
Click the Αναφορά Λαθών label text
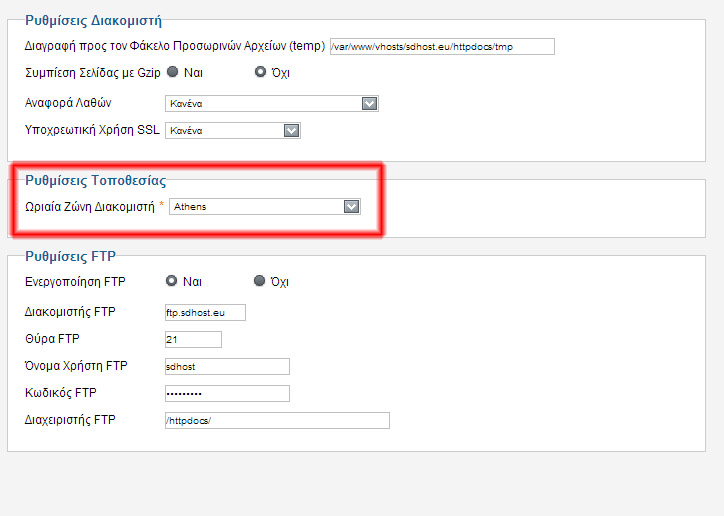[67, 102]
